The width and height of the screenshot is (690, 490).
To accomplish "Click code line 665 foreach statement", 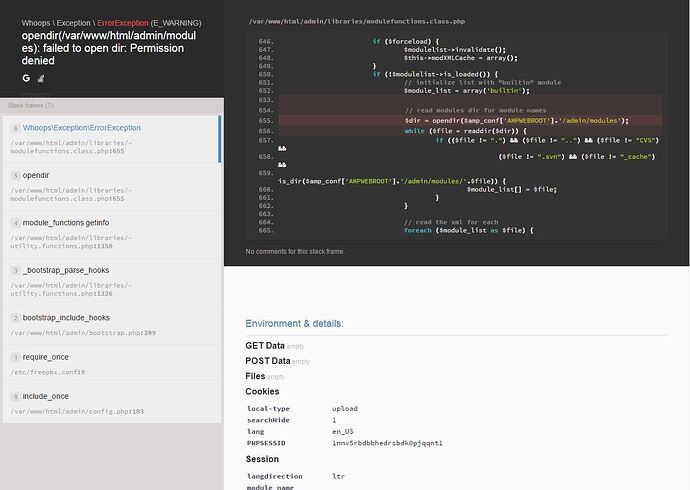I will click(469, 230).
